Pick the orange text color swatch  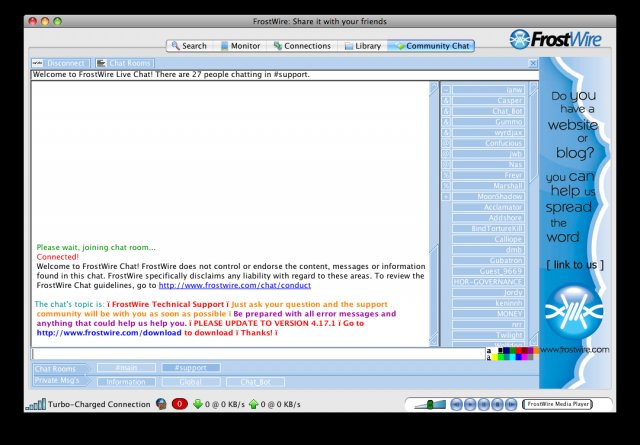[536, 350]
